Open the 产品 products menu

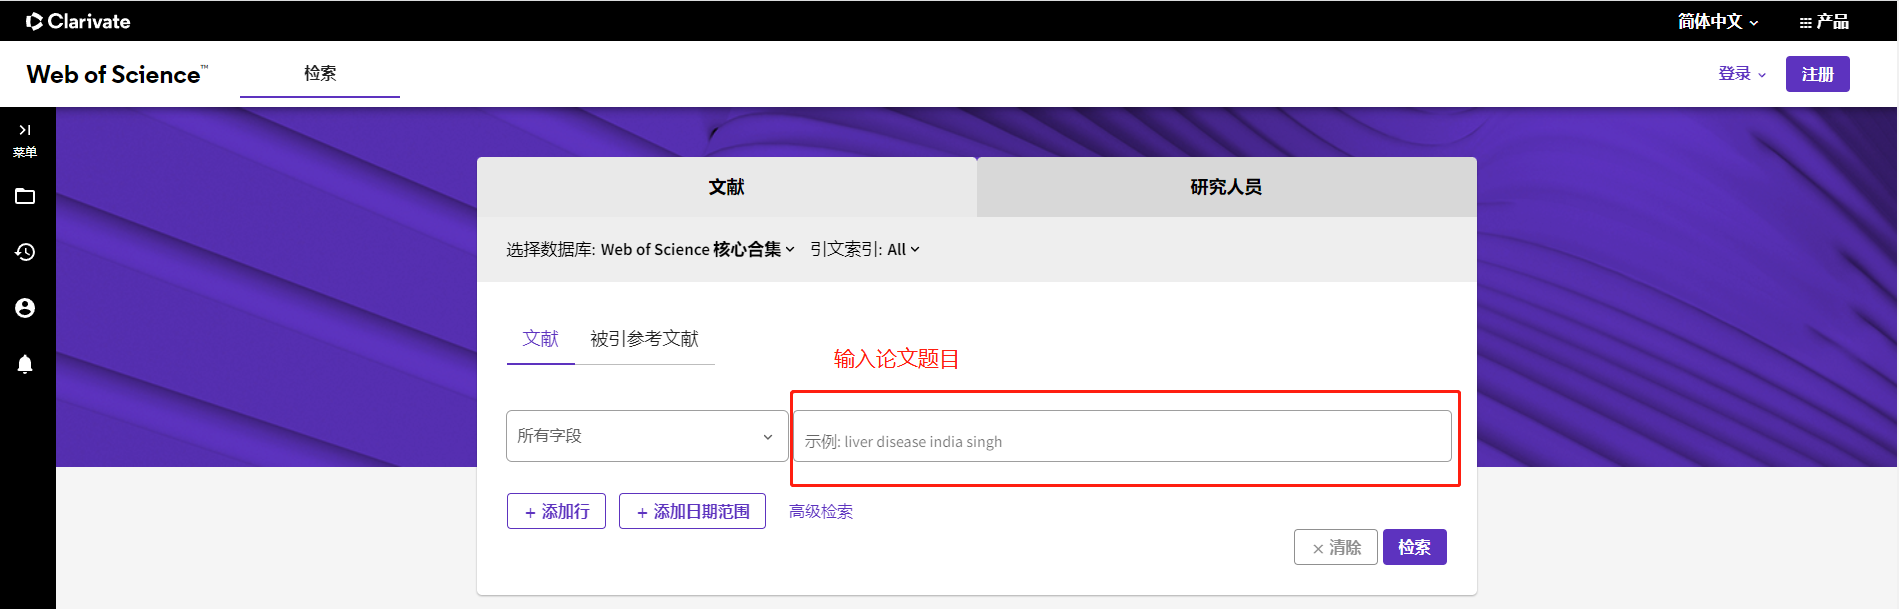[1824, 21]
